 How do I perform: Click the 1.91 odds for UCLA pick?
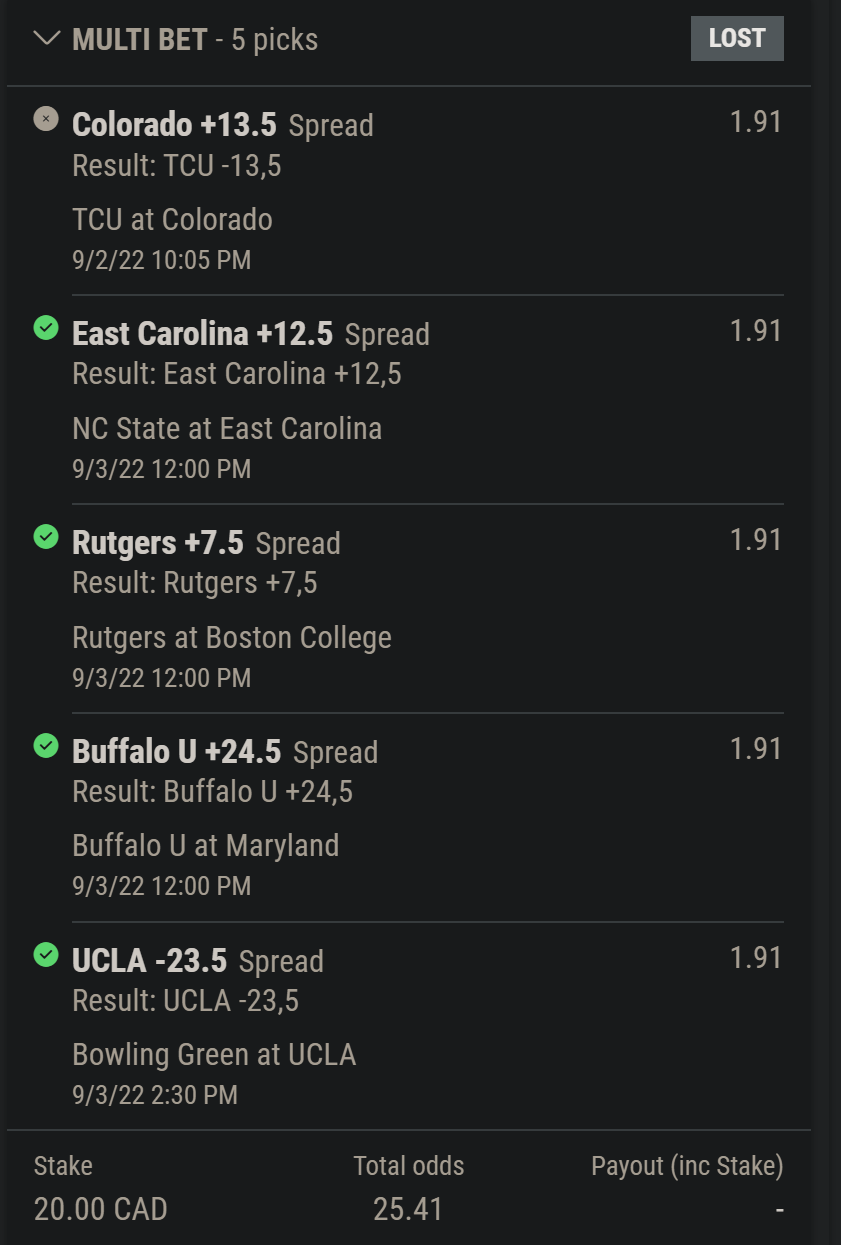coord(755,958)
